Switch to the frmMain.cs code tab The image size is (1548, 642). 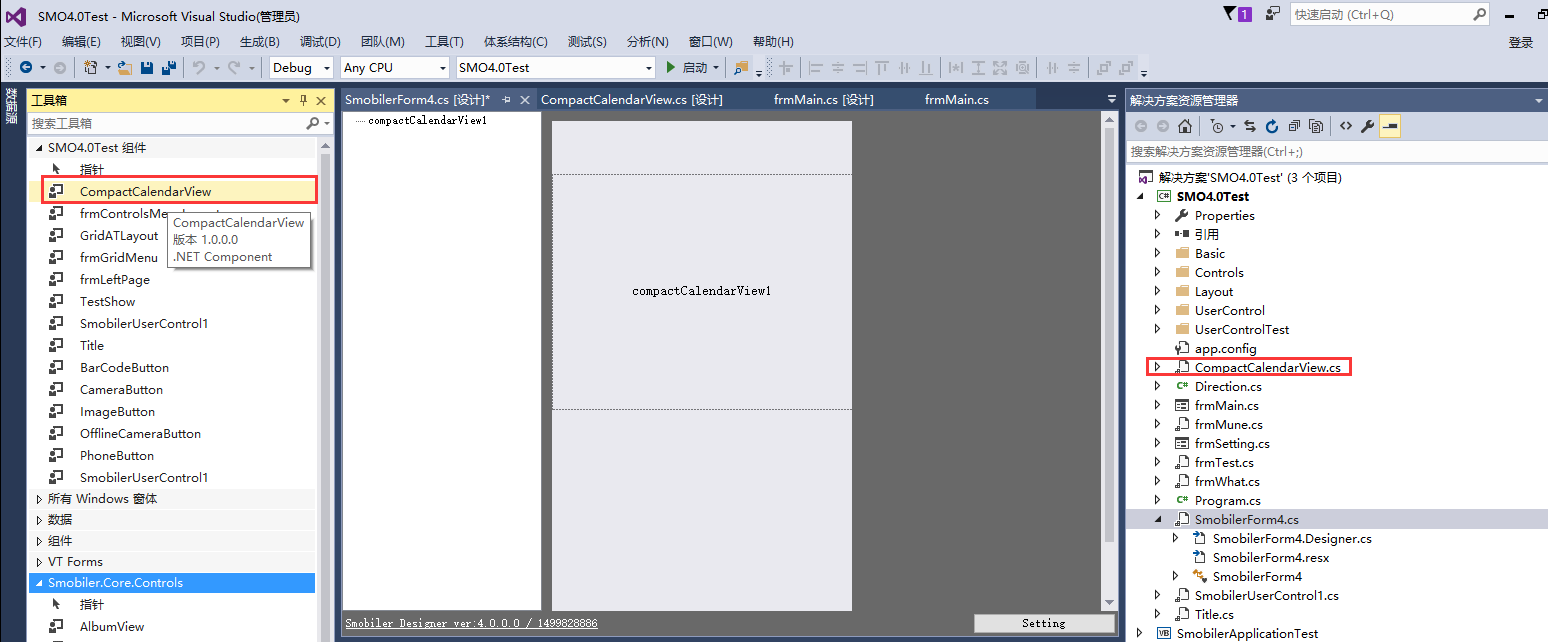[x=957, y=99]
